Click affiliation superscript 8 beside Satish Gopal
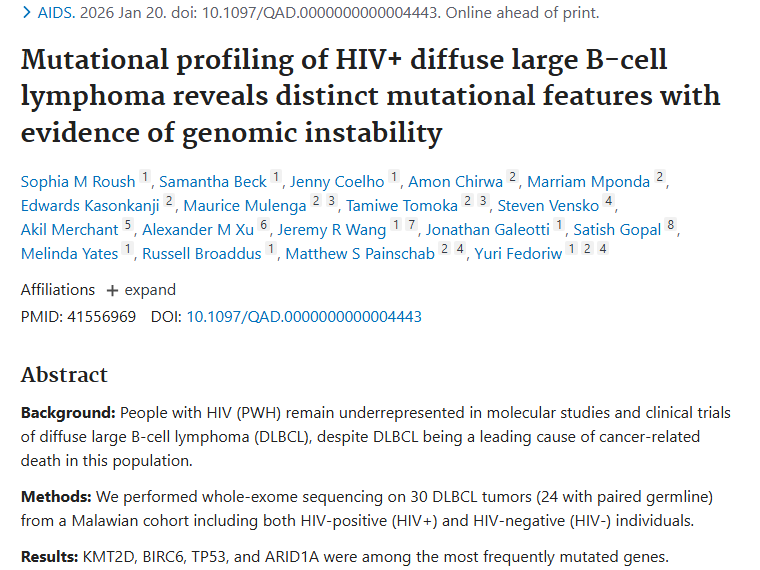This screenshot has width=760, height=570. pyautogui.click(x=671, y=227)
